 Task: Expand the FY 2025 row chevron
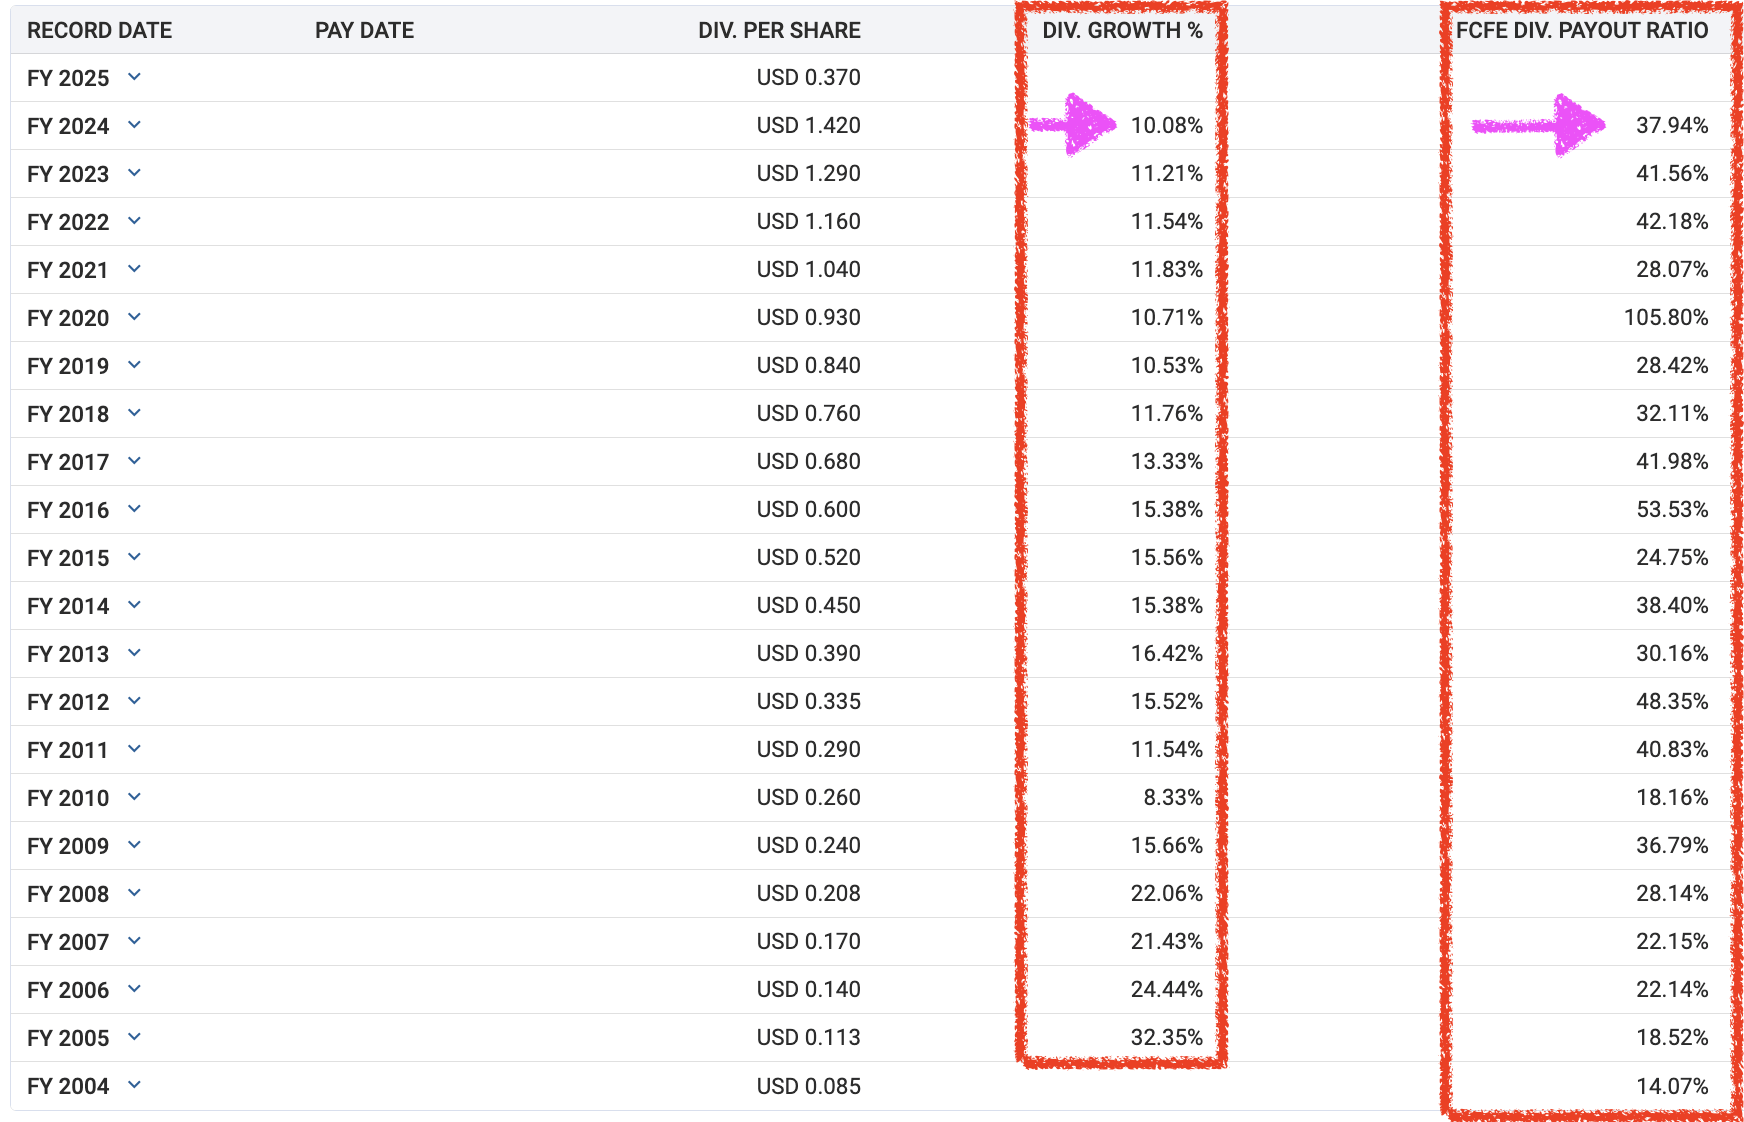click(x=134, y=77)
